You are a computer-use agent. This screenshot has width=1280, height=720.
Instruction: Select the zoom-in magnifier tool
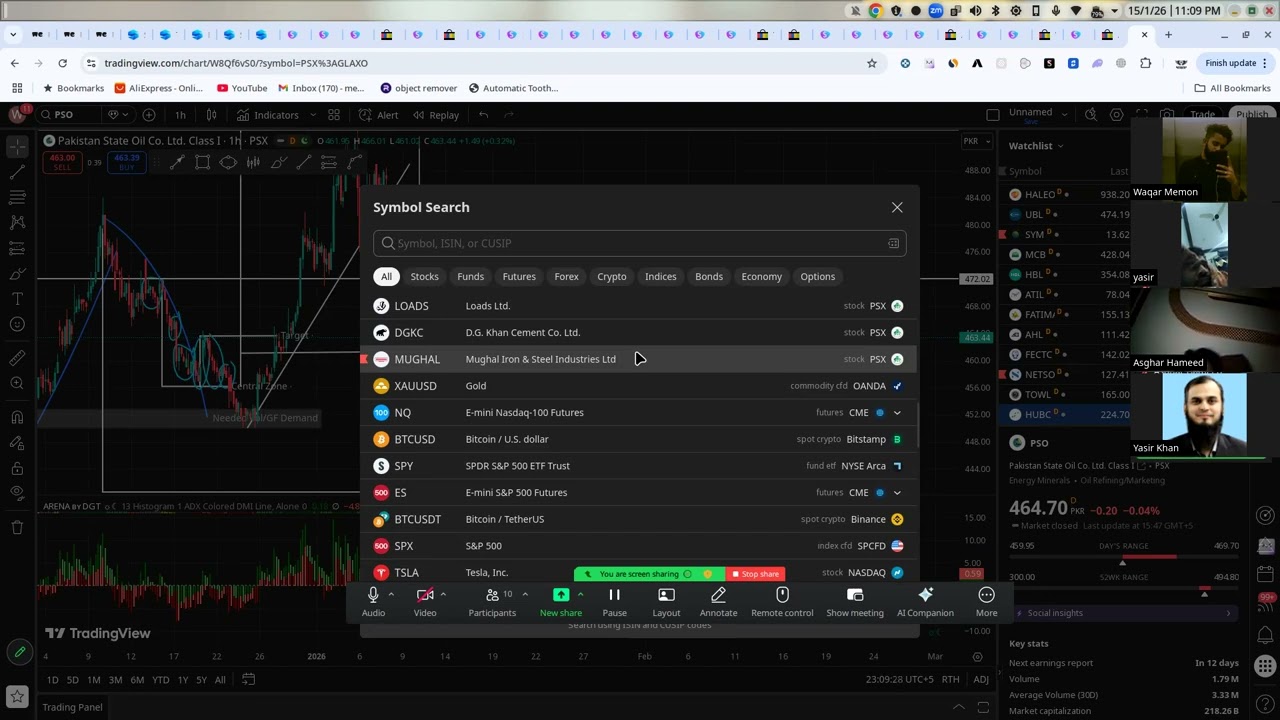coord(17,383)
